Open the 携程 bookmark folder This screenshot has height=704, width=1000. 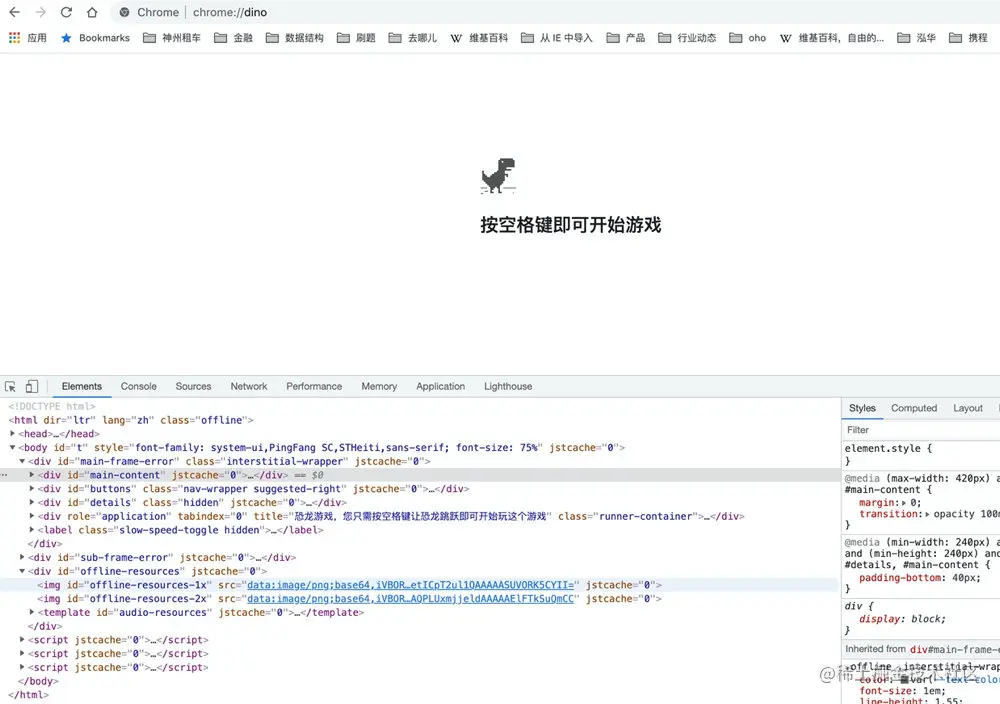tap(968, 38)
